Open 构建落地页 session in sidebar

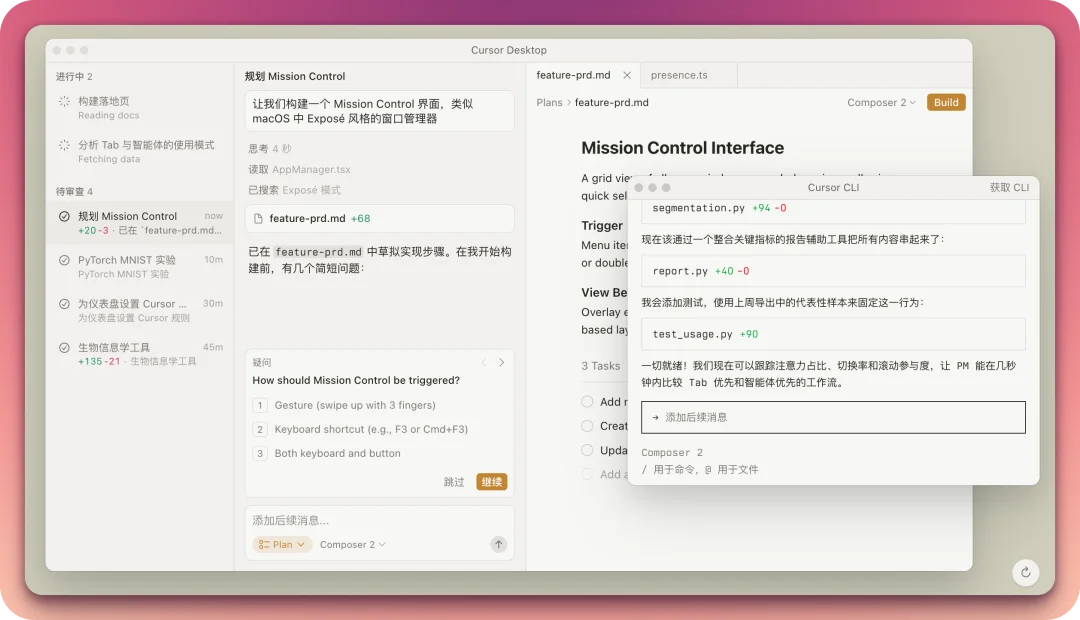pos(141,108)
